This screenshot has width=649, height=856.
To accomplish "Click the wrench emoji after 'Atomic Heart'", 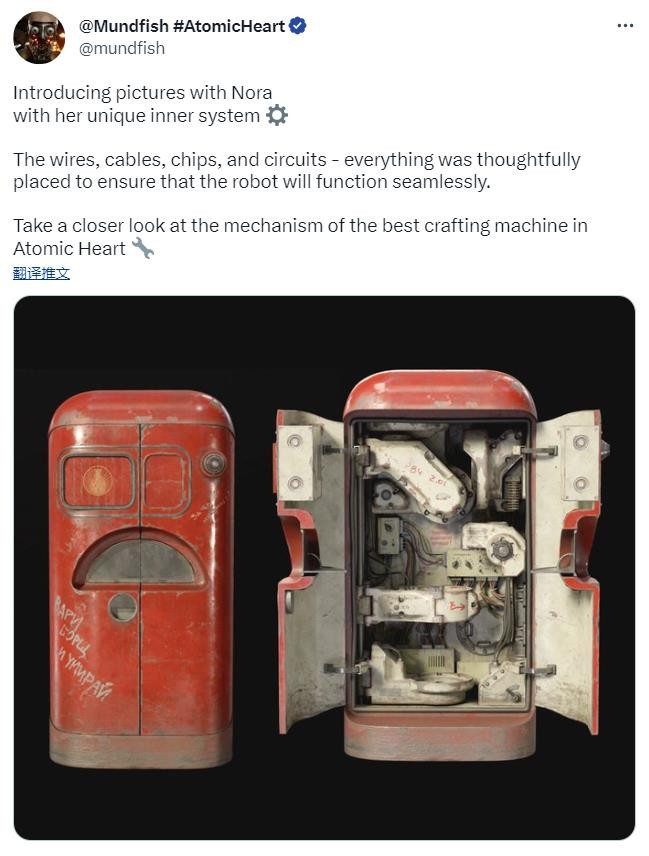I will (x=143, y=248).
